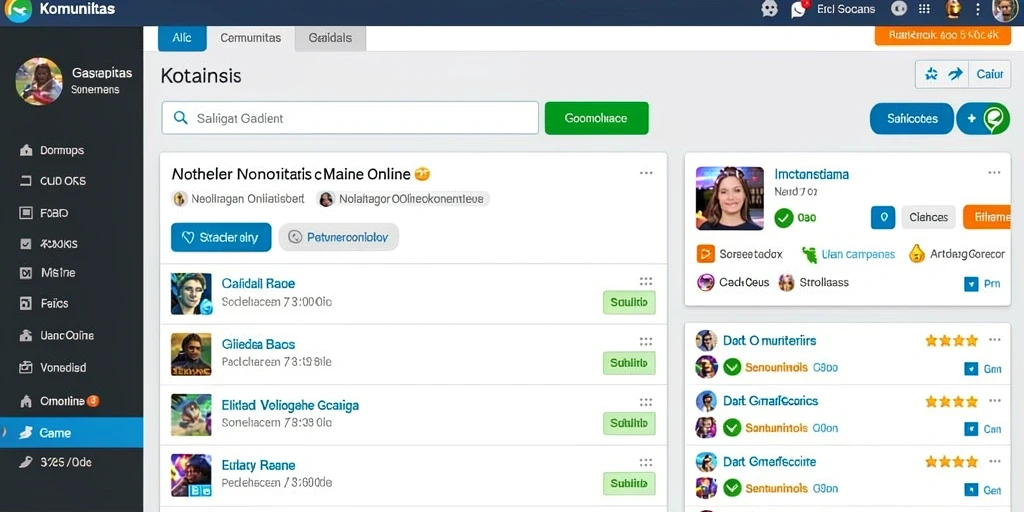
Task: Open three-dot menu on Notheler Online card
Action: pyautogui.click(x=646, y=173)
